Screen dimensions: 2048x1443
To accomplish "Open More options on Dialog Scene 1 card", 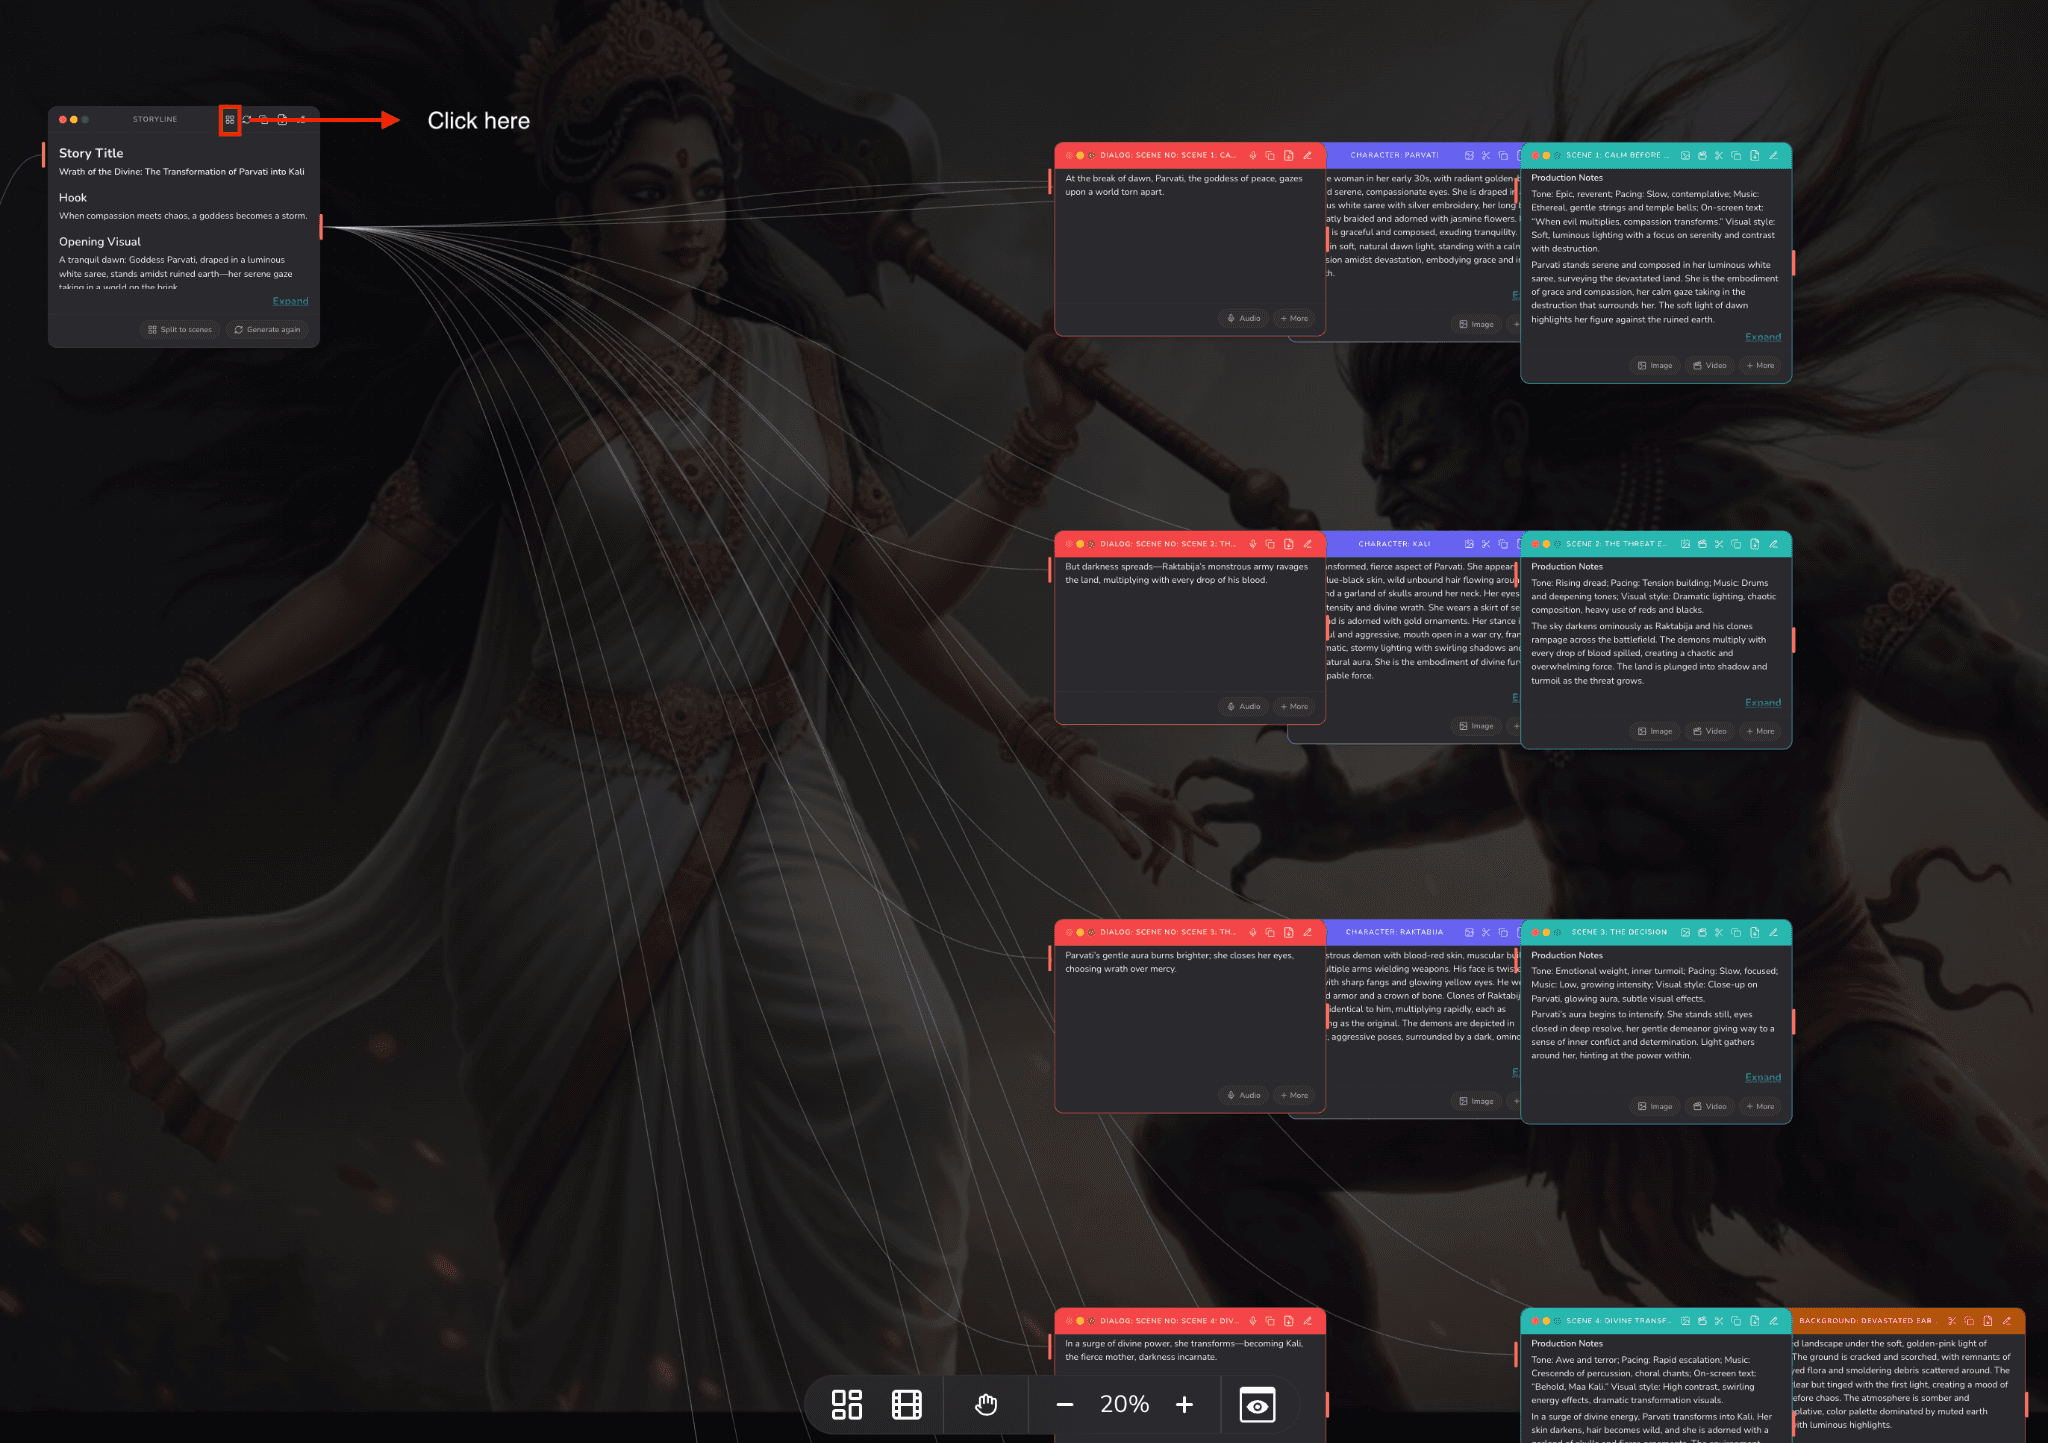I will click(1294, 318).
